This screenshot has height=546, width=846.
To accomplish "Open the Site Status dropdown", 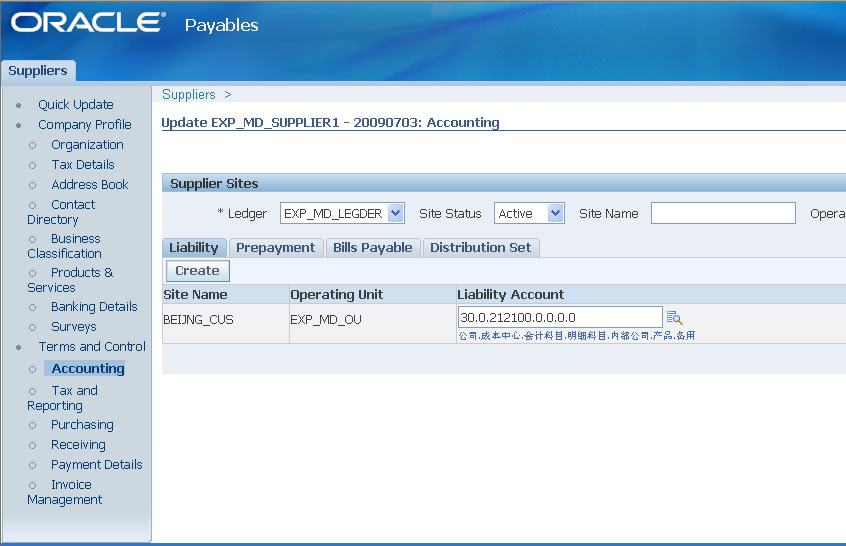I will pyautogui.click(x=529, y=213).
